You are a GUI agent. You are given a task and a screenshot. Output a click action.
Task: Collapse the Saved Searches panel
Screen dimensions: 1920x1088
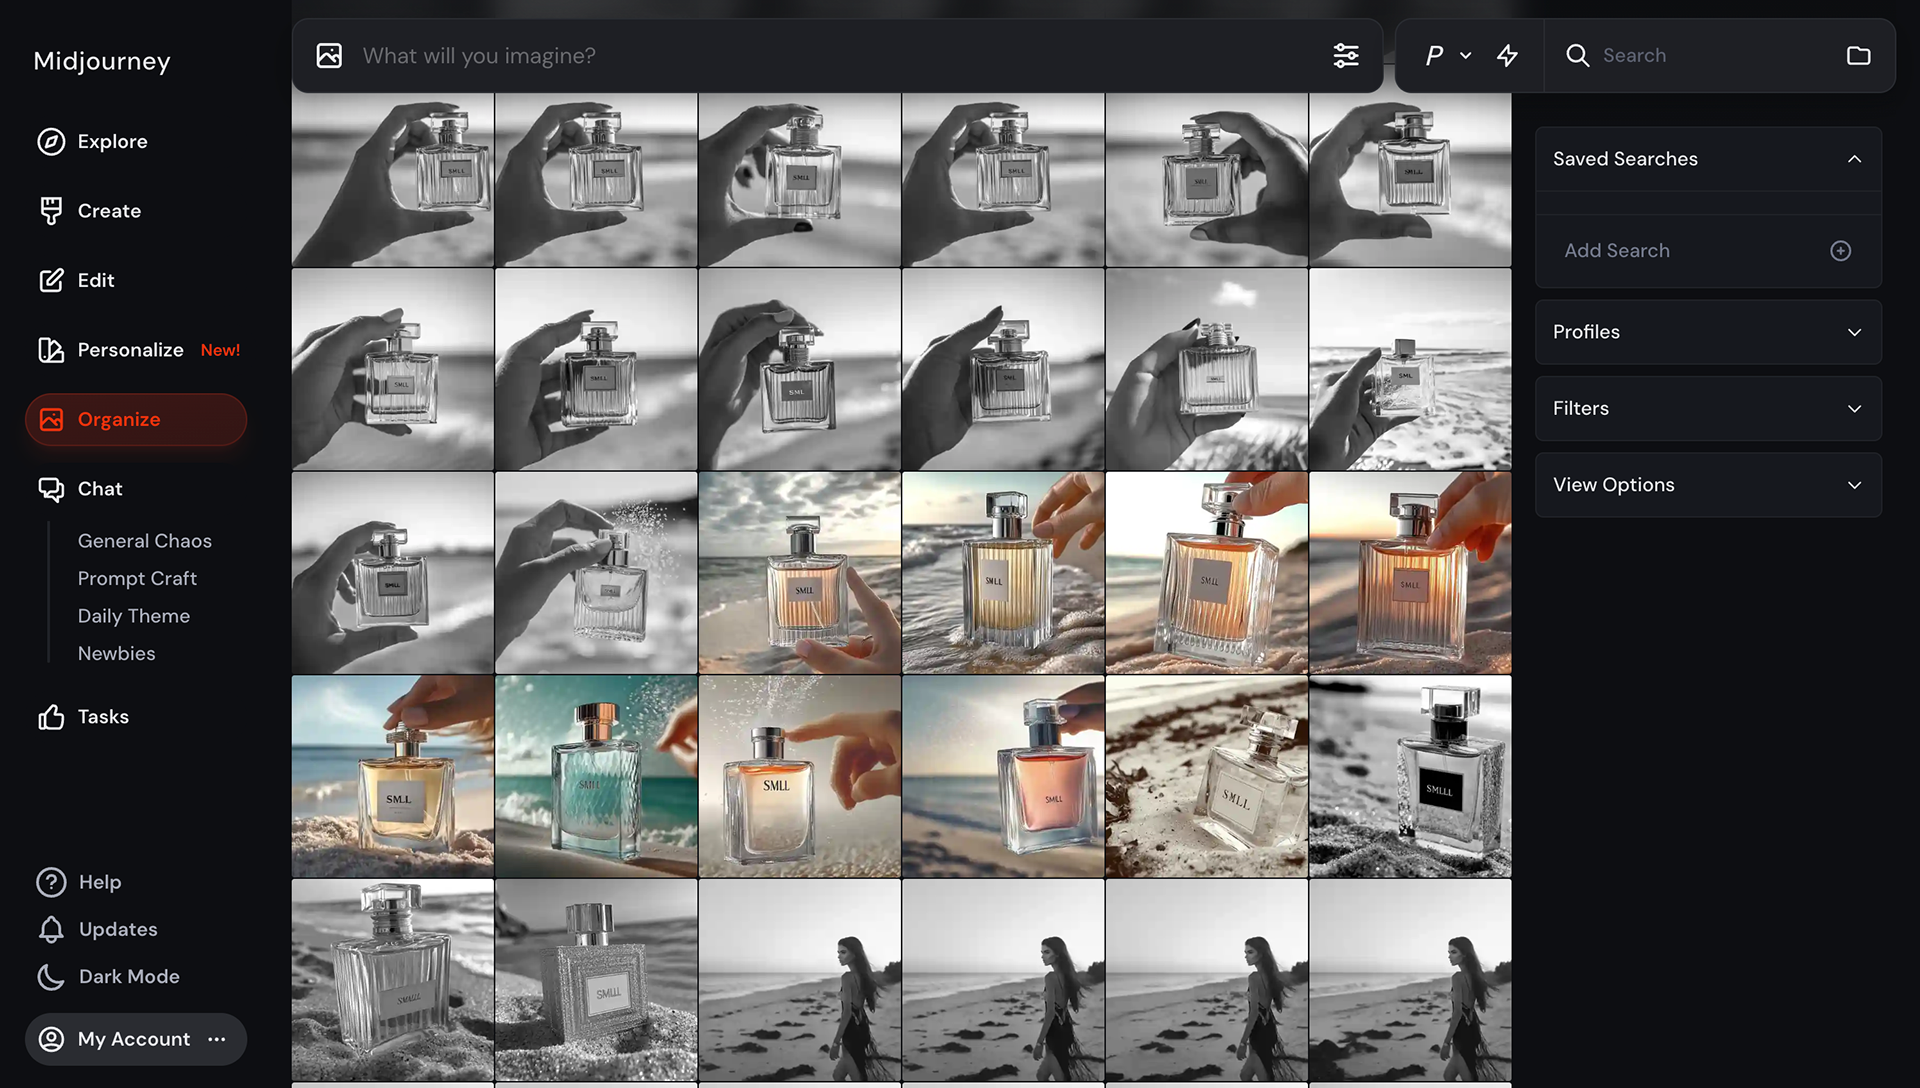(1854, 159)
